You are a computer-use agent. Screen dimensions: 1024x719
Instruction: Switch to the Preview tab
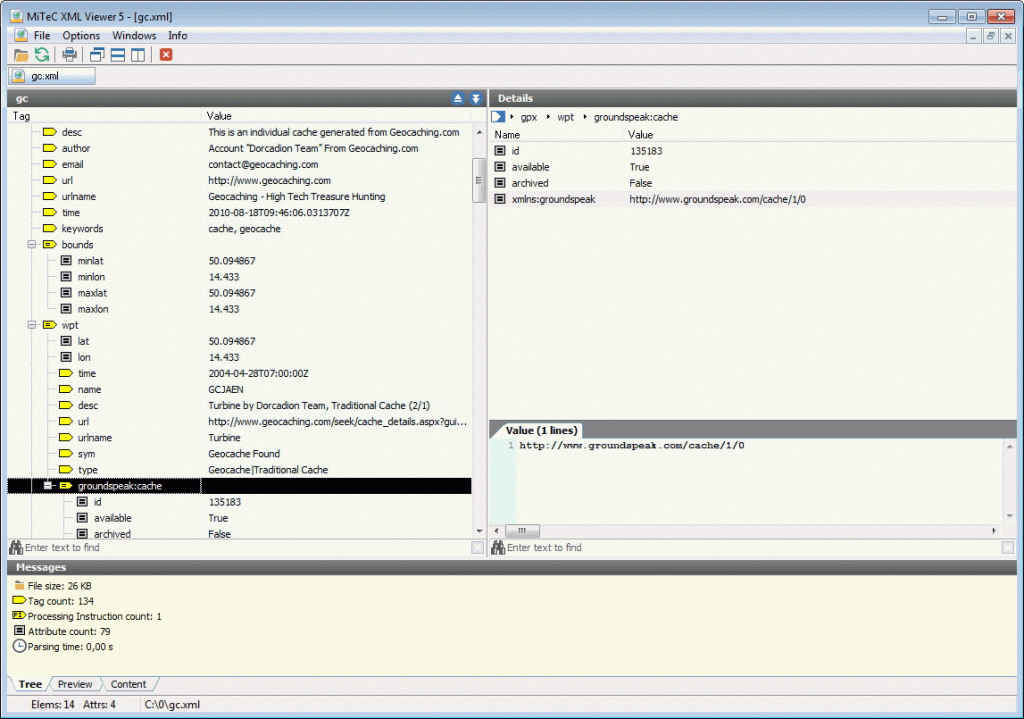tap(74, 684)
